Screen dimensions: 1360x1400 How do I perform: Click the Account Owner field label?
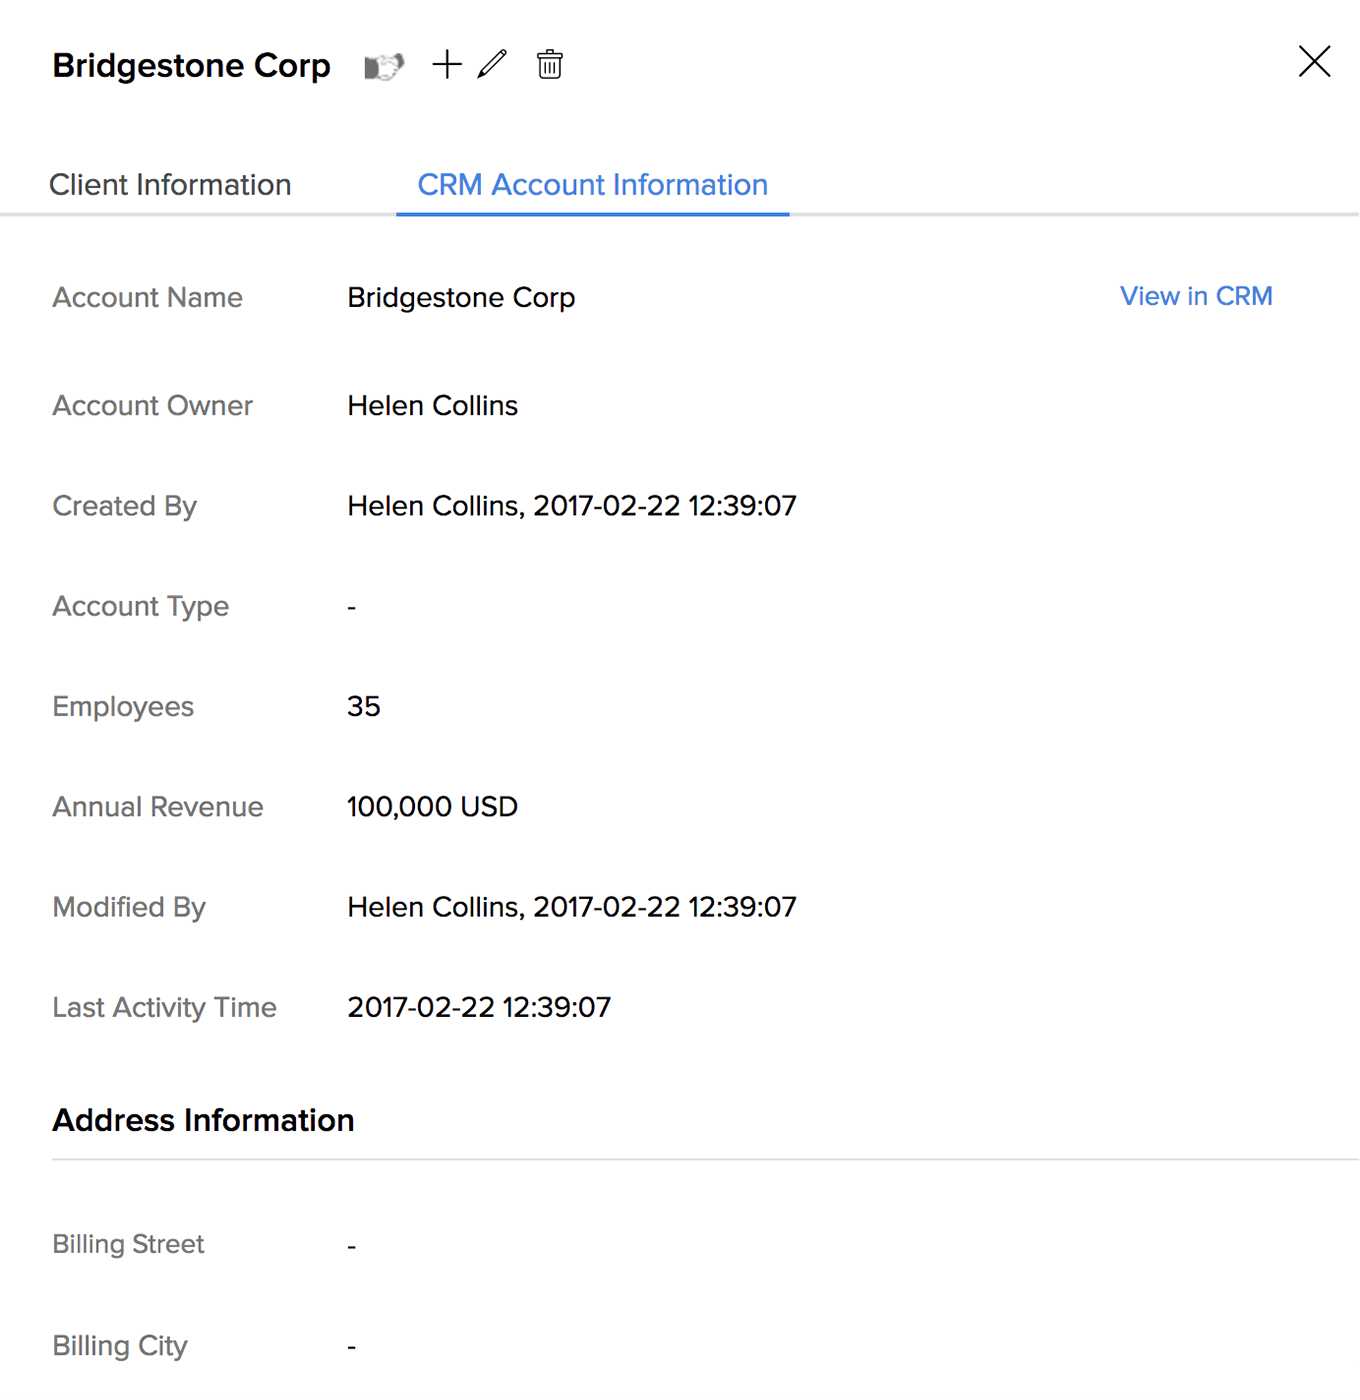[x=152, y=406]
